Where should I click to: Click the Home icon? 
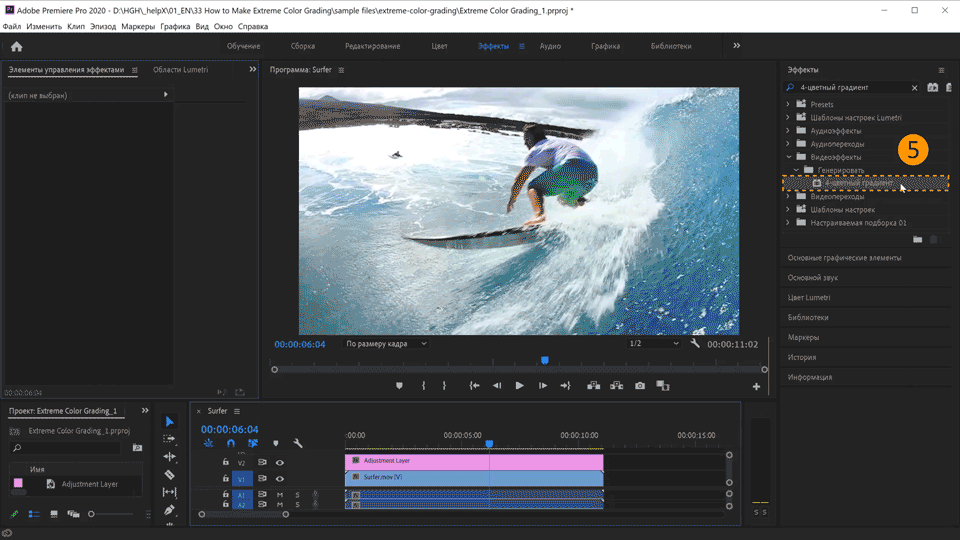pos(16,46)
